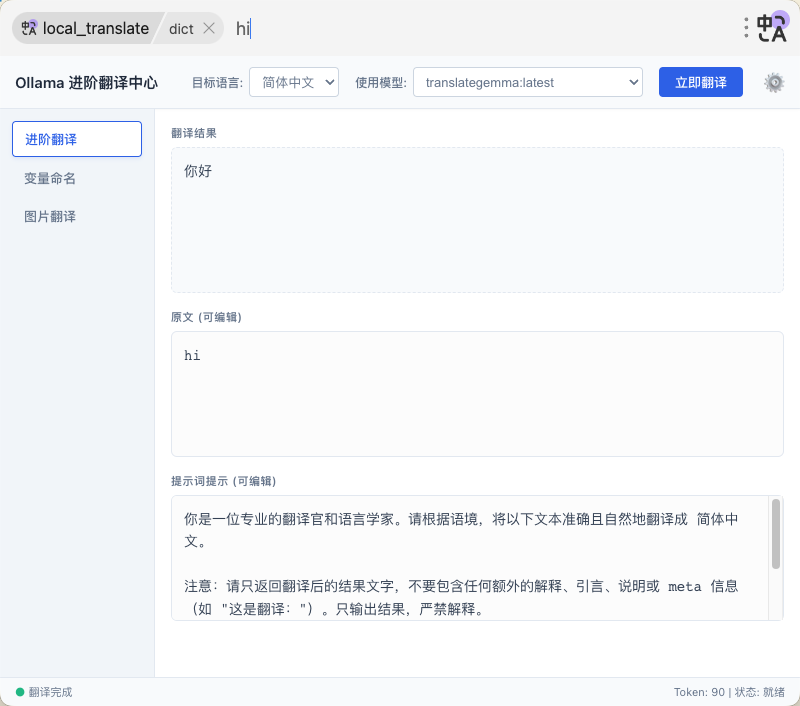800x706 pixels.
Task: Switch to the 变量命名 sidebar tab
Action: click(50, 178)
